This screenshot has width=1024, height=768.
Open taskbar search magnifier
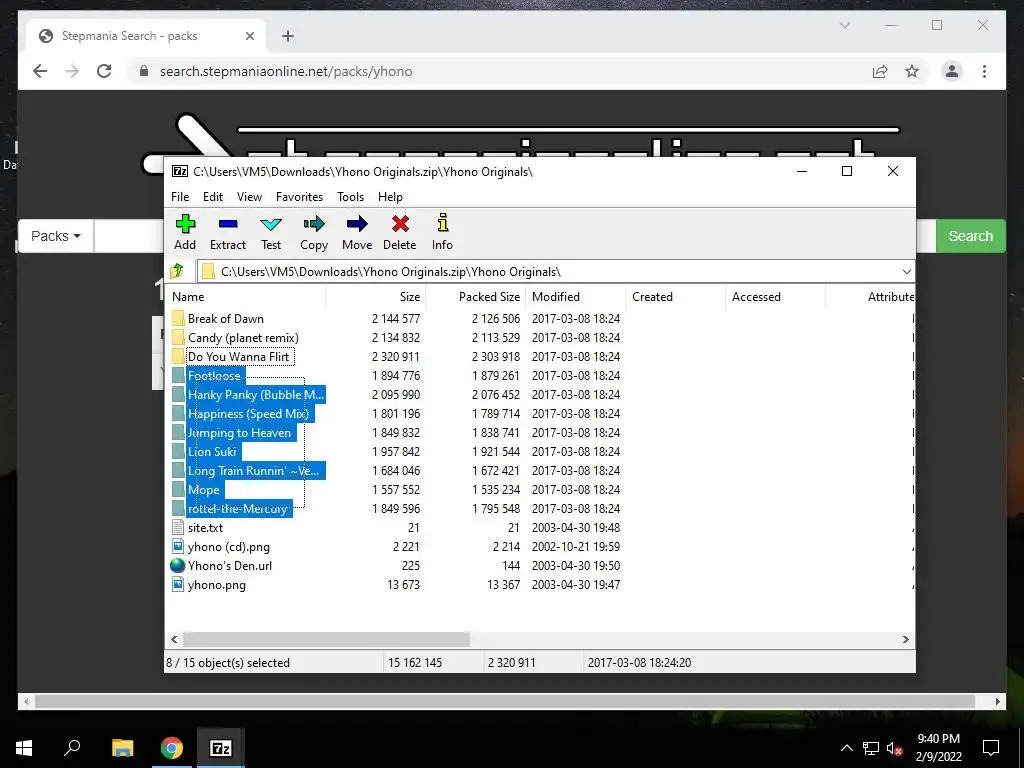click(72, 748)
